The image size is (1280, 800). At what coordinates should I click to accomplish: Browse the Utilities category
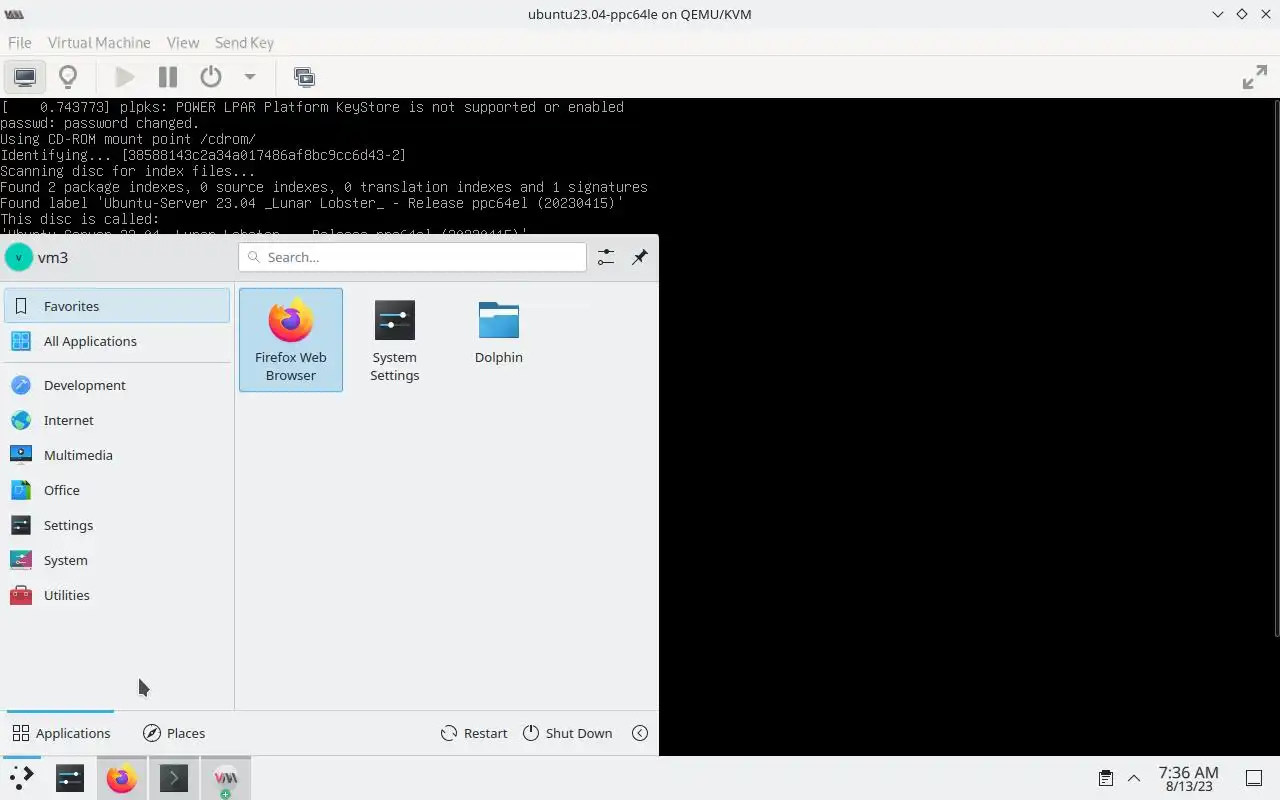tap(117, 595)
